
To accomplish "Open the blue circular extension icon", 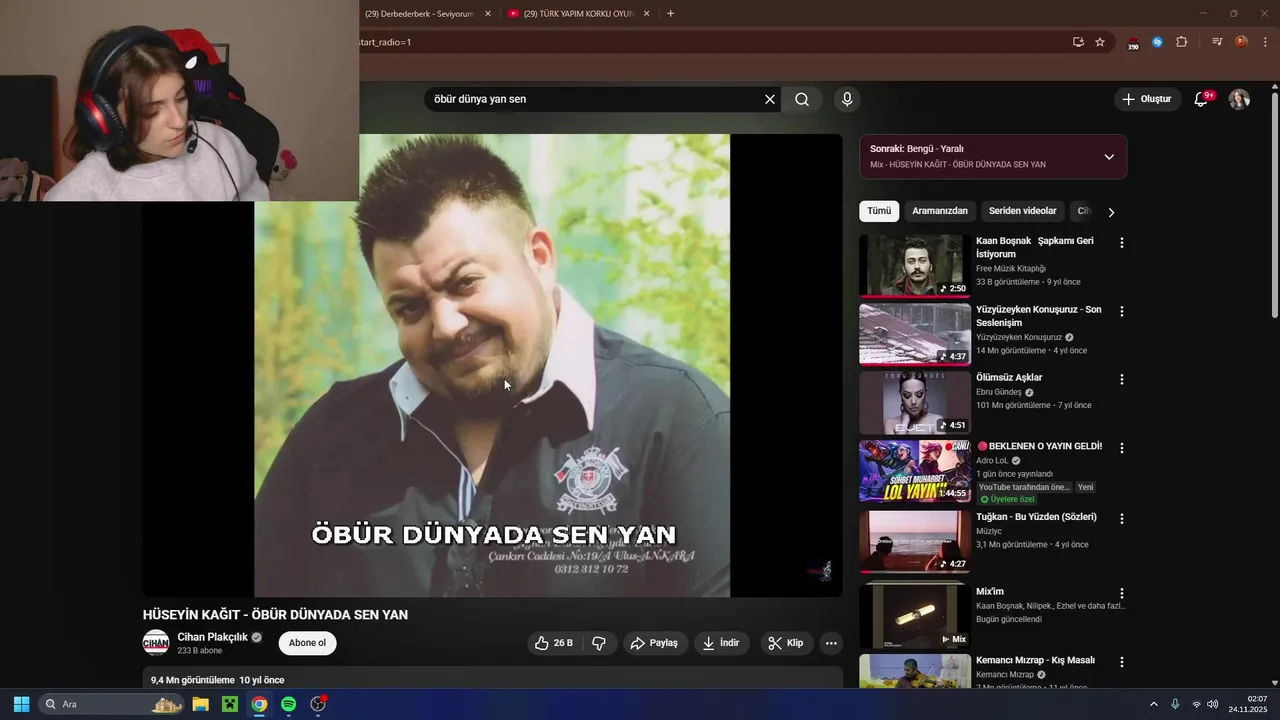I will (x=1157, y=42).
